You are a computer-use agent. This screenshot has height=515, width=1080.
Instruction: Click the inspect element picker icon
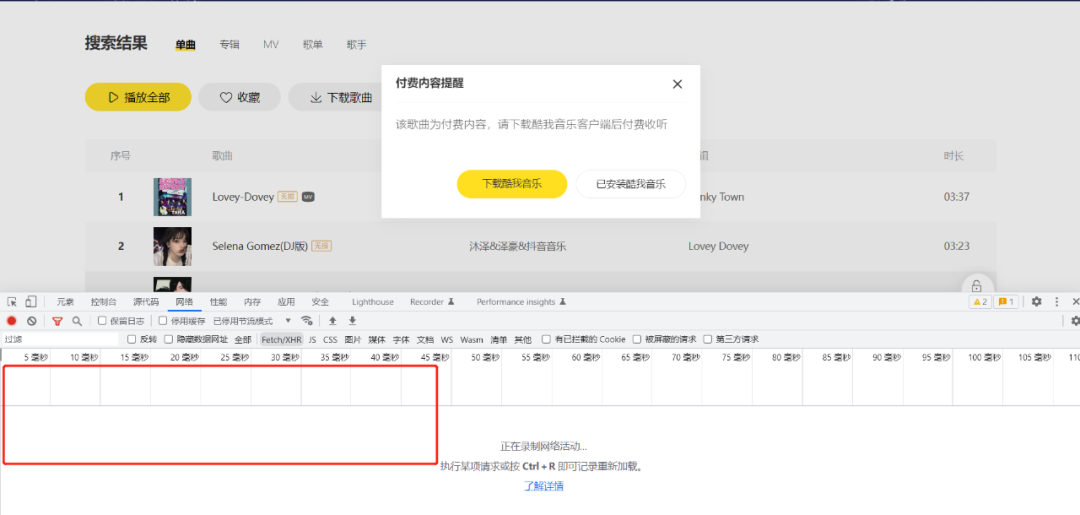12,302
